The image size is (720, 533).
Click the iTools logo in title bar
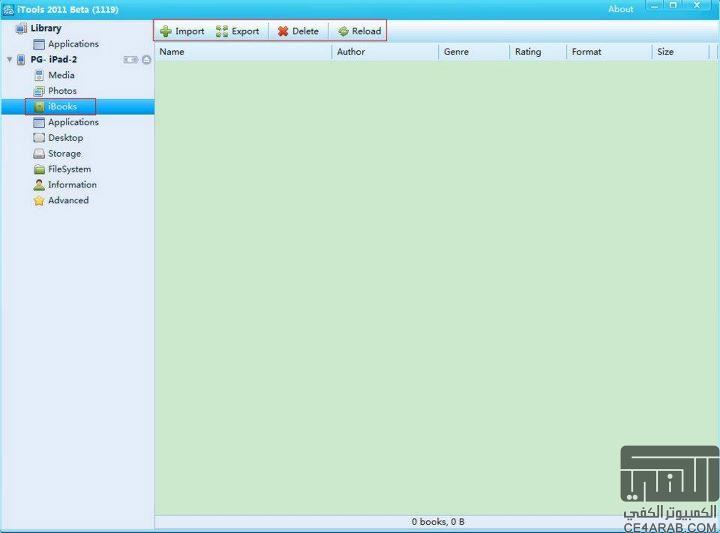click(8, 9)
